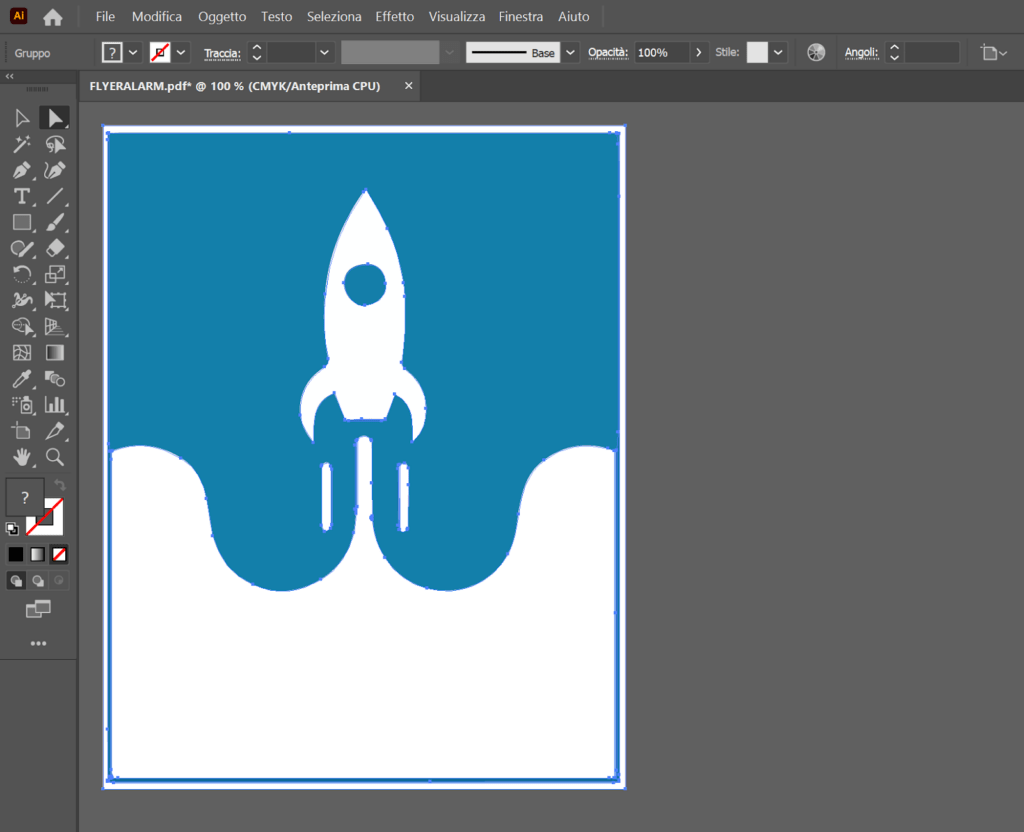Select the Zoom magnifier tool
This screenshot has width=1024, height=832.
tap(55, 457)
